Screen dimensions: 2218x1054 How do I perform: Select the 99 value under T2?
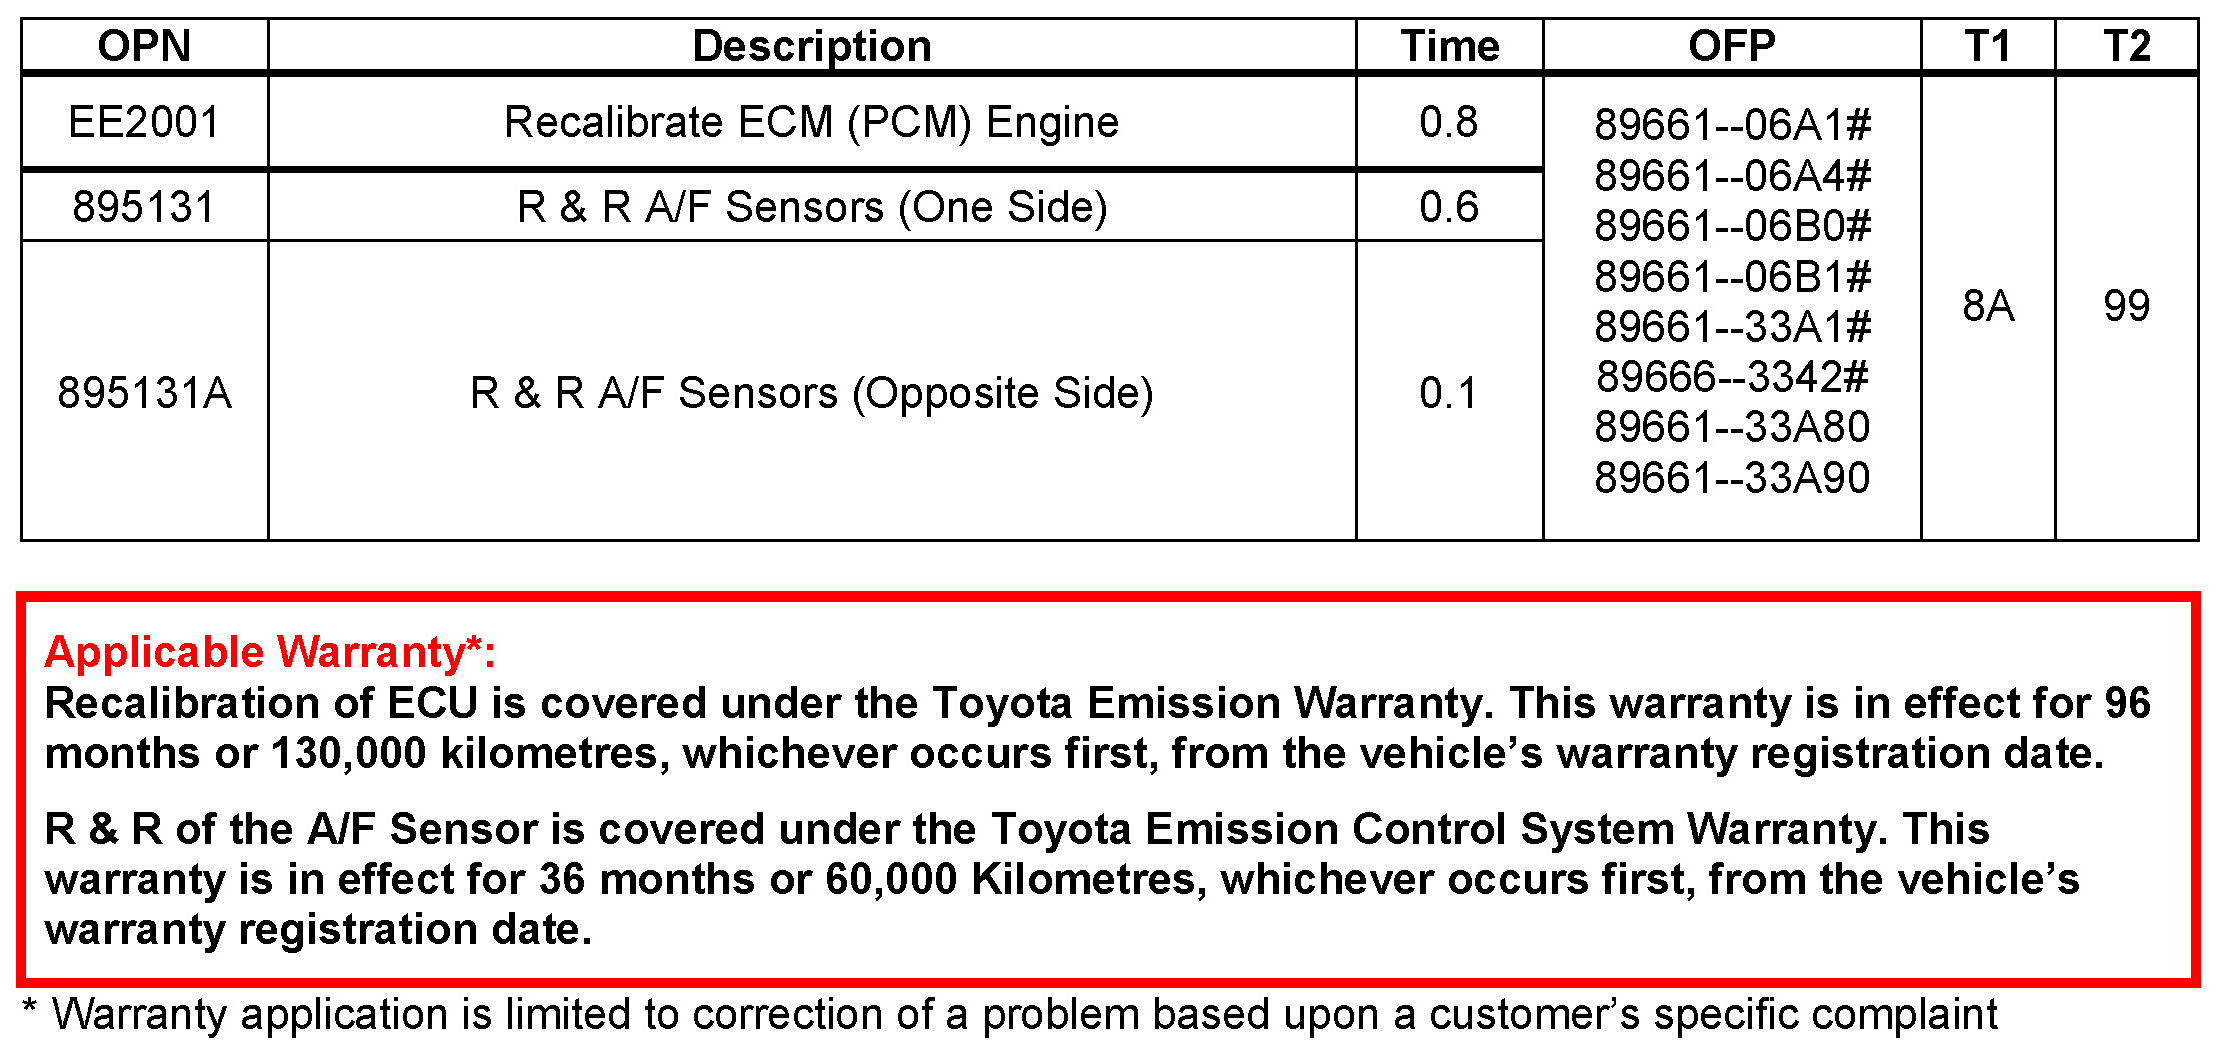click(2126, 306)
